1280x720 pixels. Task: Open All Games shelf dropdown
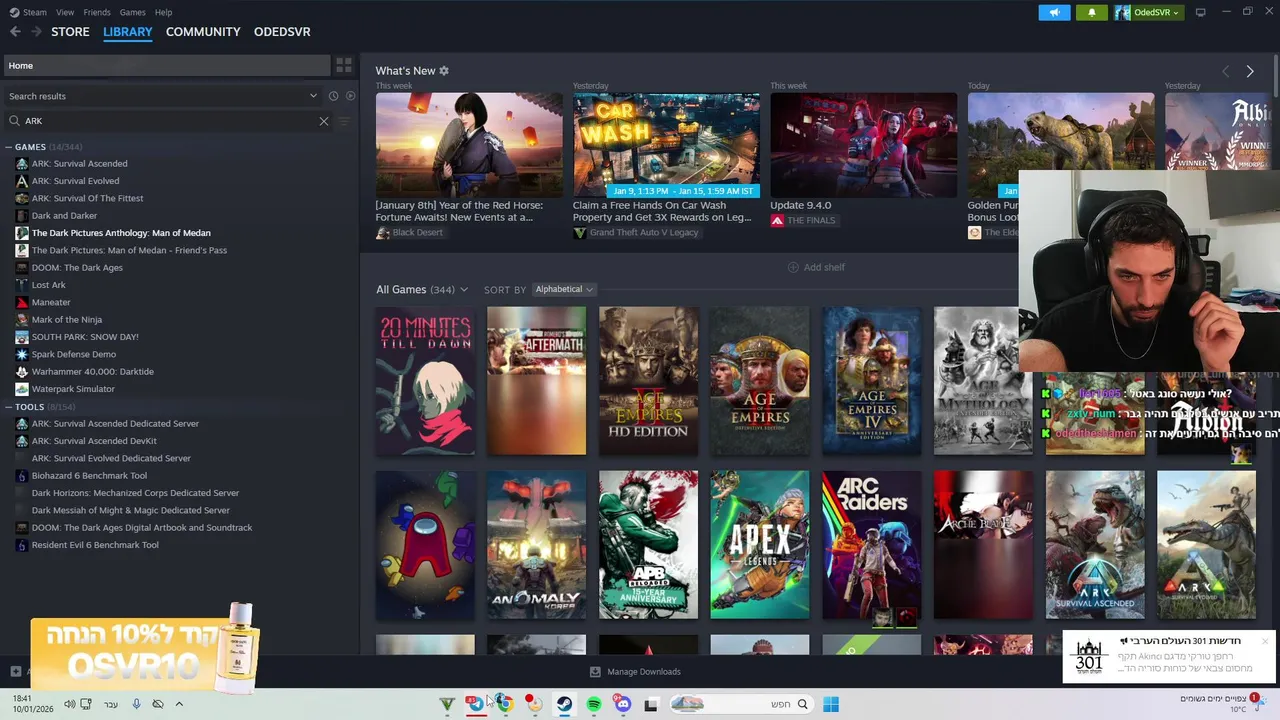[422, 289]
